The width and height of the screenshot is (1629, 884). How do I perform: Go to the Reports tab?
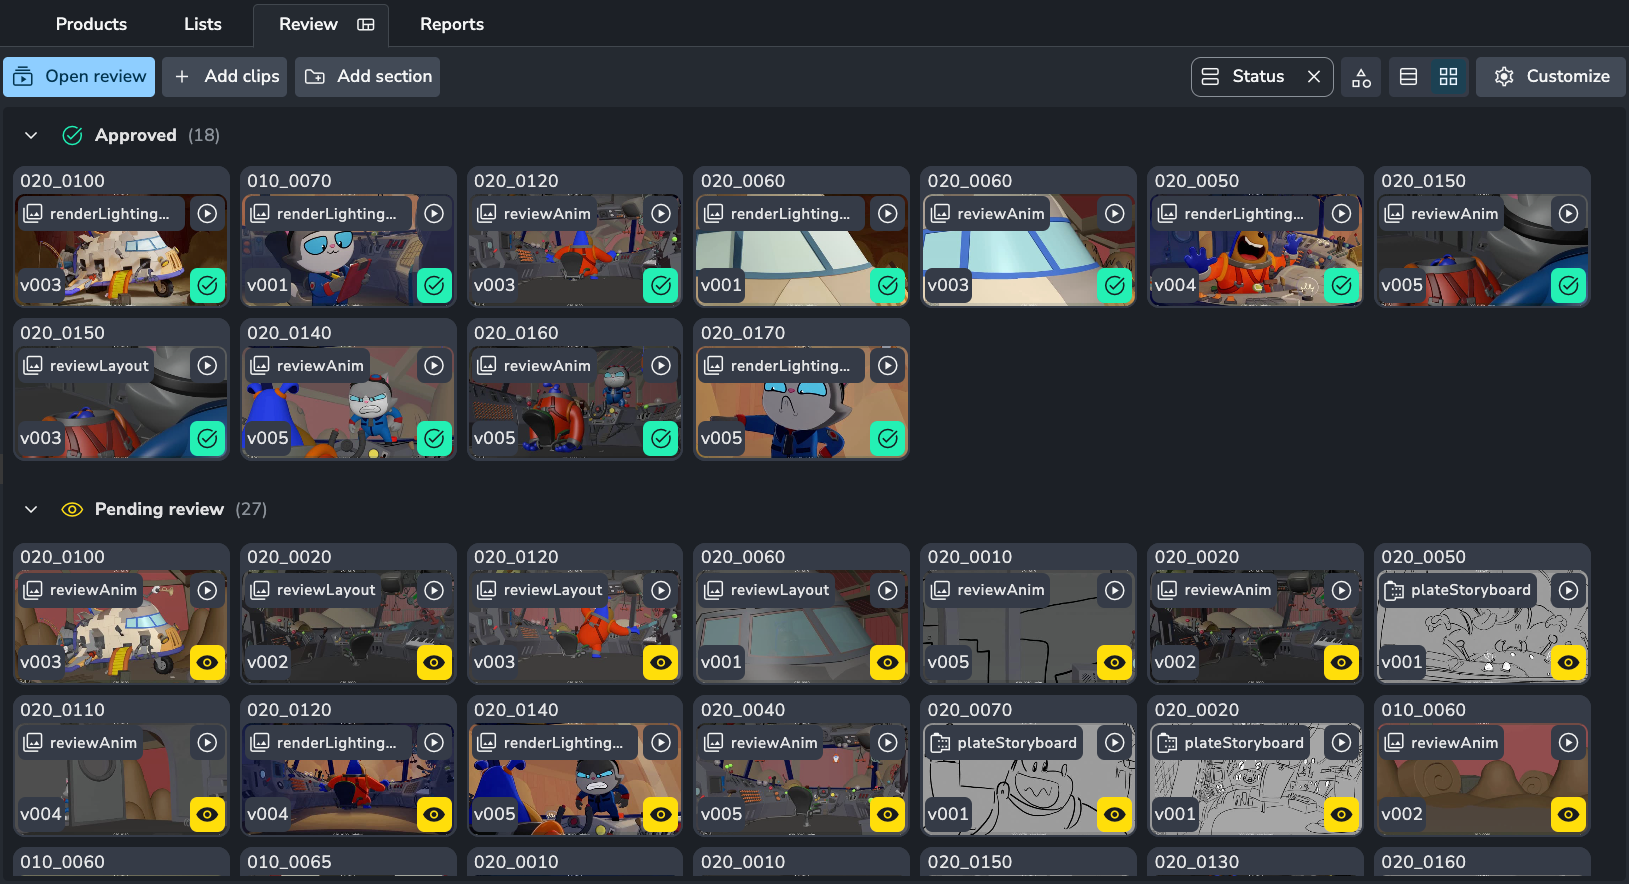(x=452, y=24)
